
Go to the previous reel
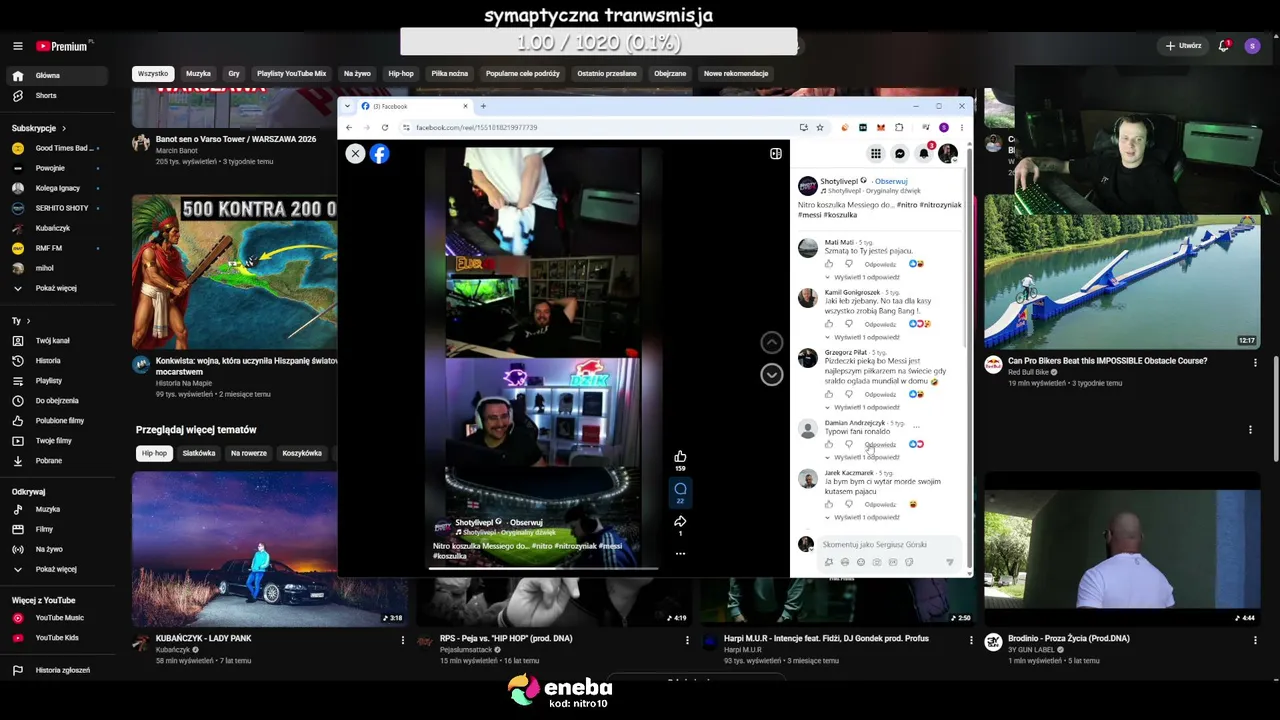[x=771, y=342]
